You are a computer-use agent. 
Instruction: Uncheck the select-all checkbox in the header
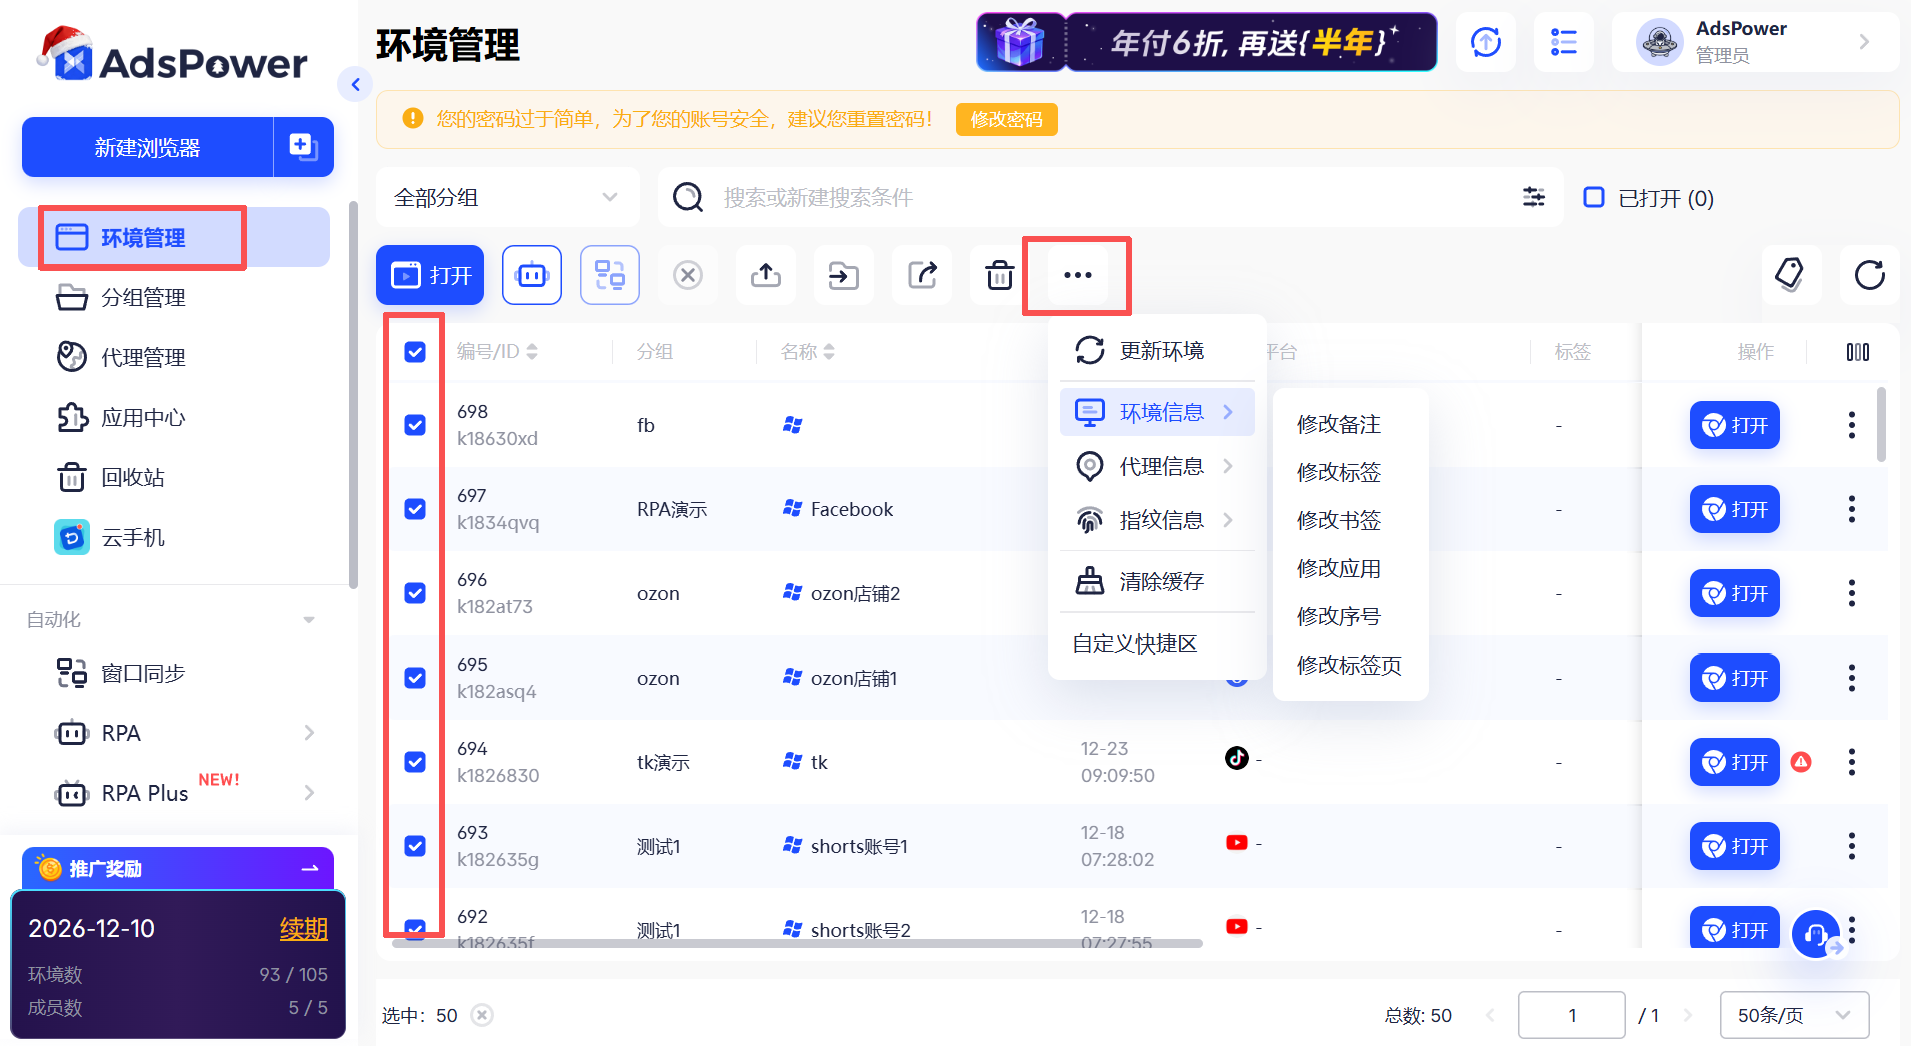[x=413, y=351]
